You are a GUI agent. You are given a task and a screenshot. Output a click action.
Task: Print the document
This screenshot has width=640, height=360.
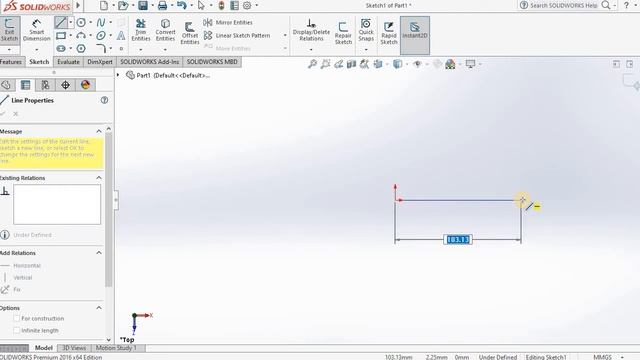pyautogui.click(x=162, y=5)
